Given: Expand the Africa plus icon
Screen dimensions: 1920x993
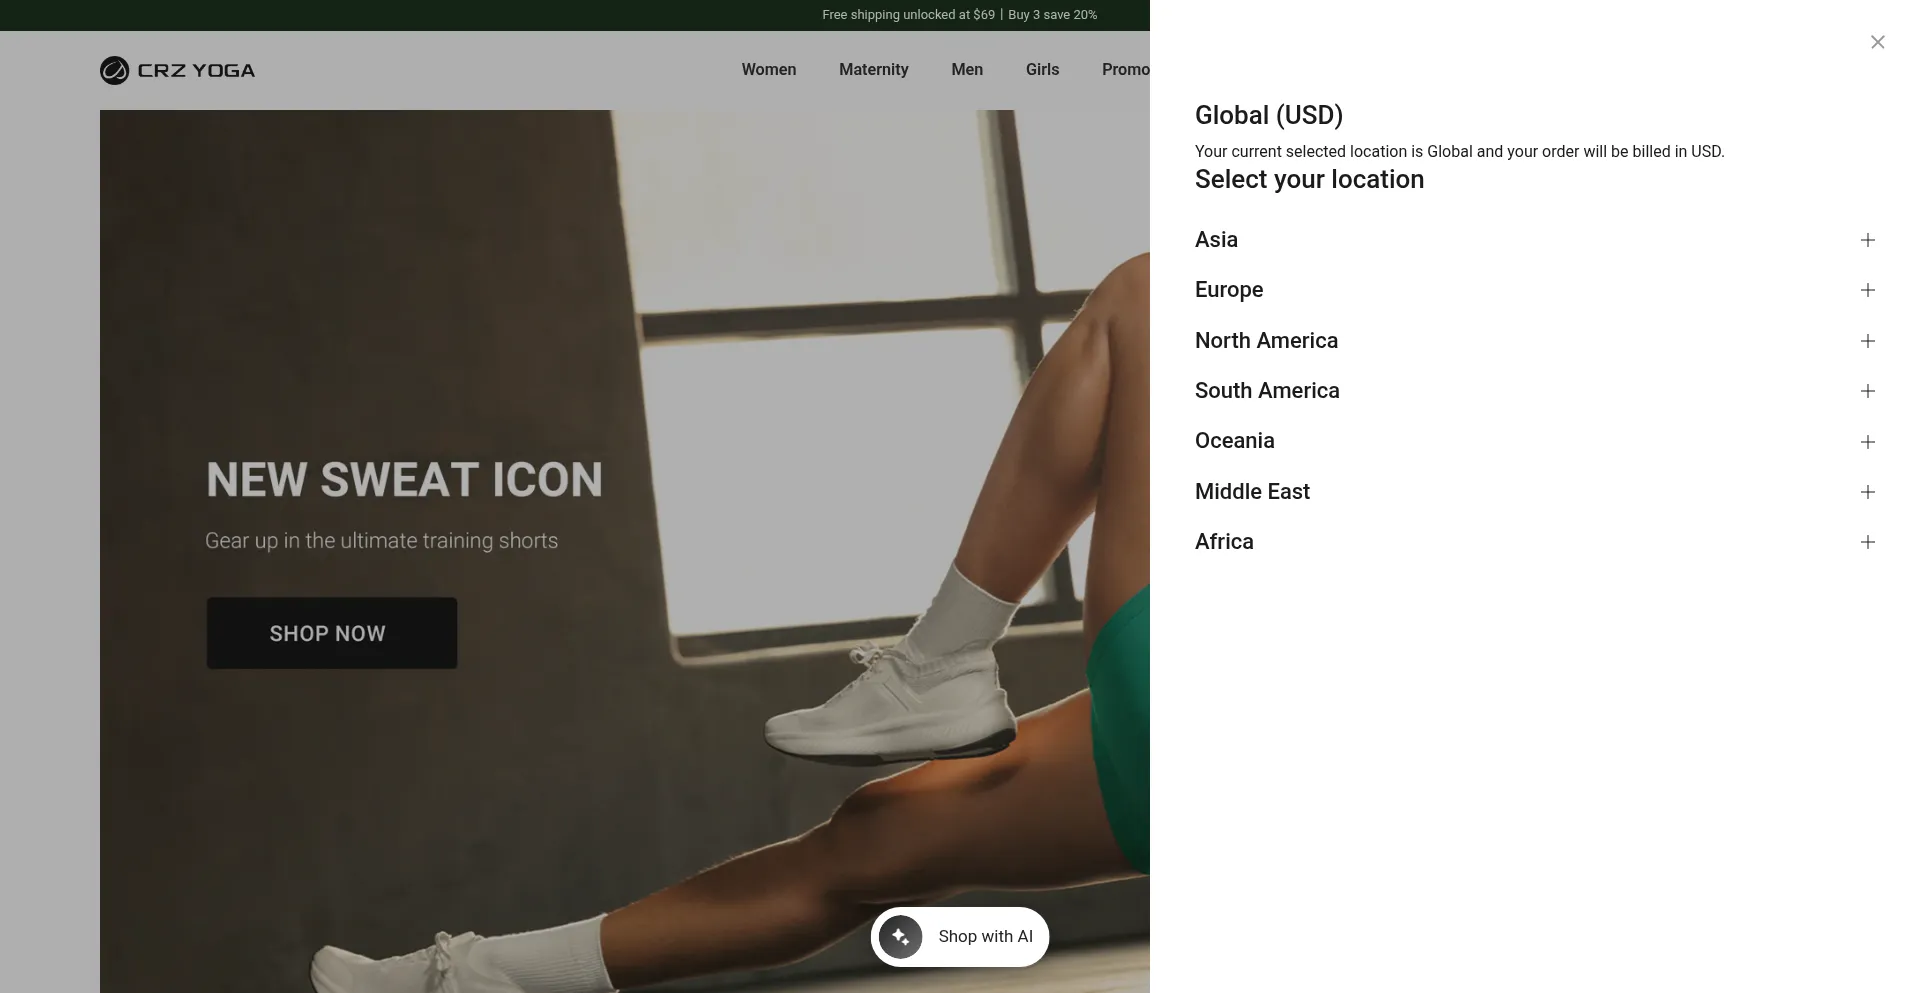Looking at the screenshot, I should tap(1867, 542).
